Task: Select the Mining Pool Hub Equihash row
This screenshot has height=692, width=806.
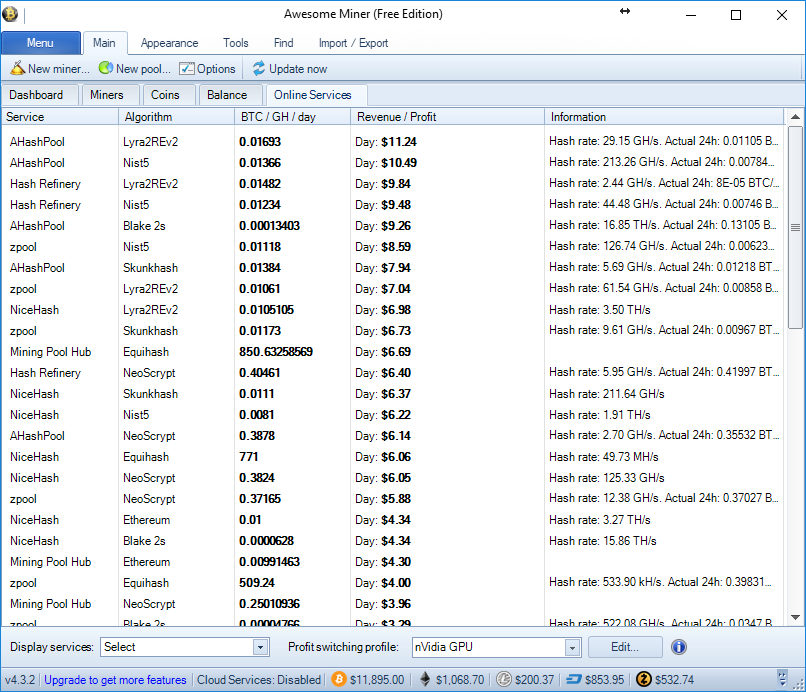Action: click(393, 352)
